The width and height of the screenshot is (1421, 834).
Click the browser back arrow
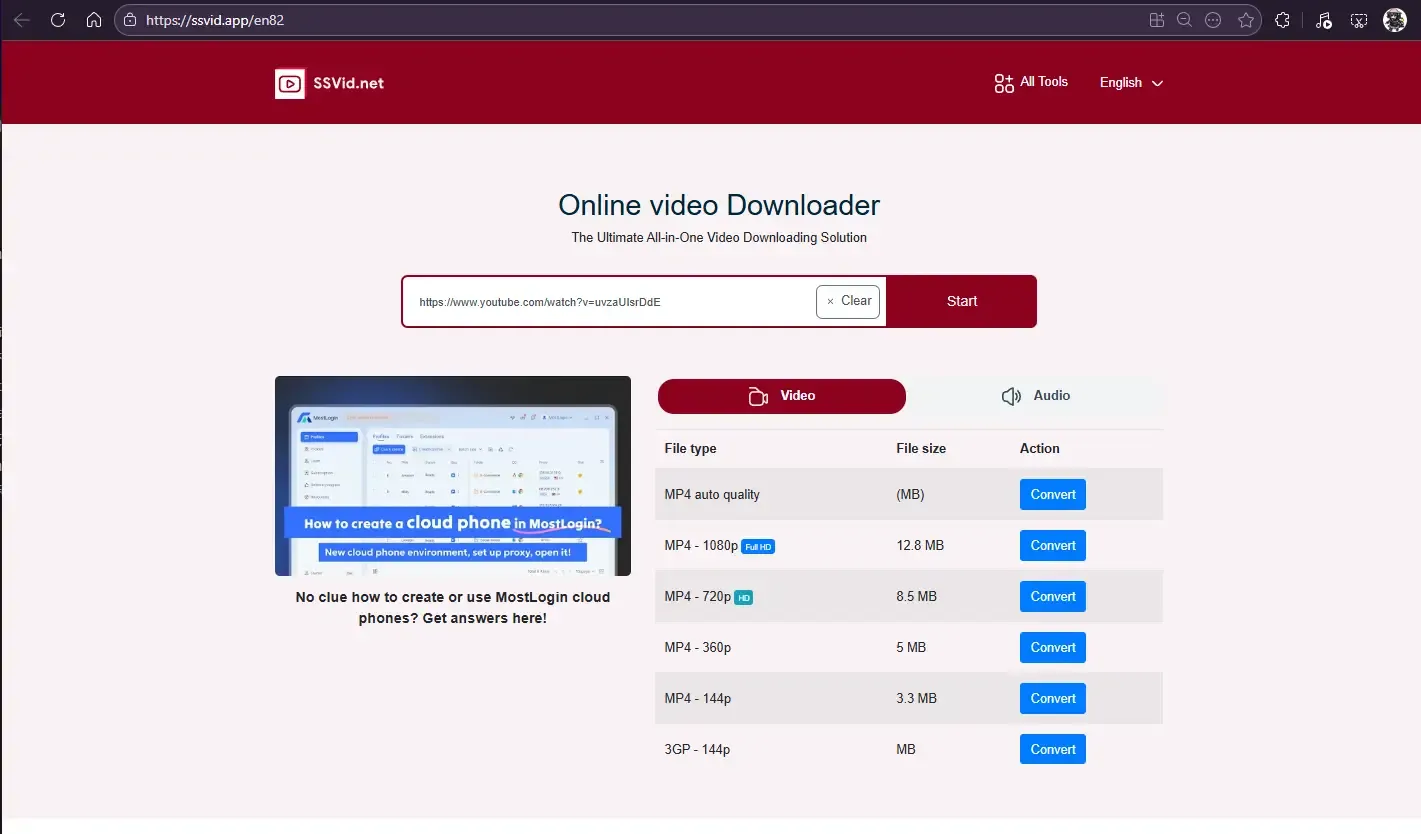pos(22,20)
